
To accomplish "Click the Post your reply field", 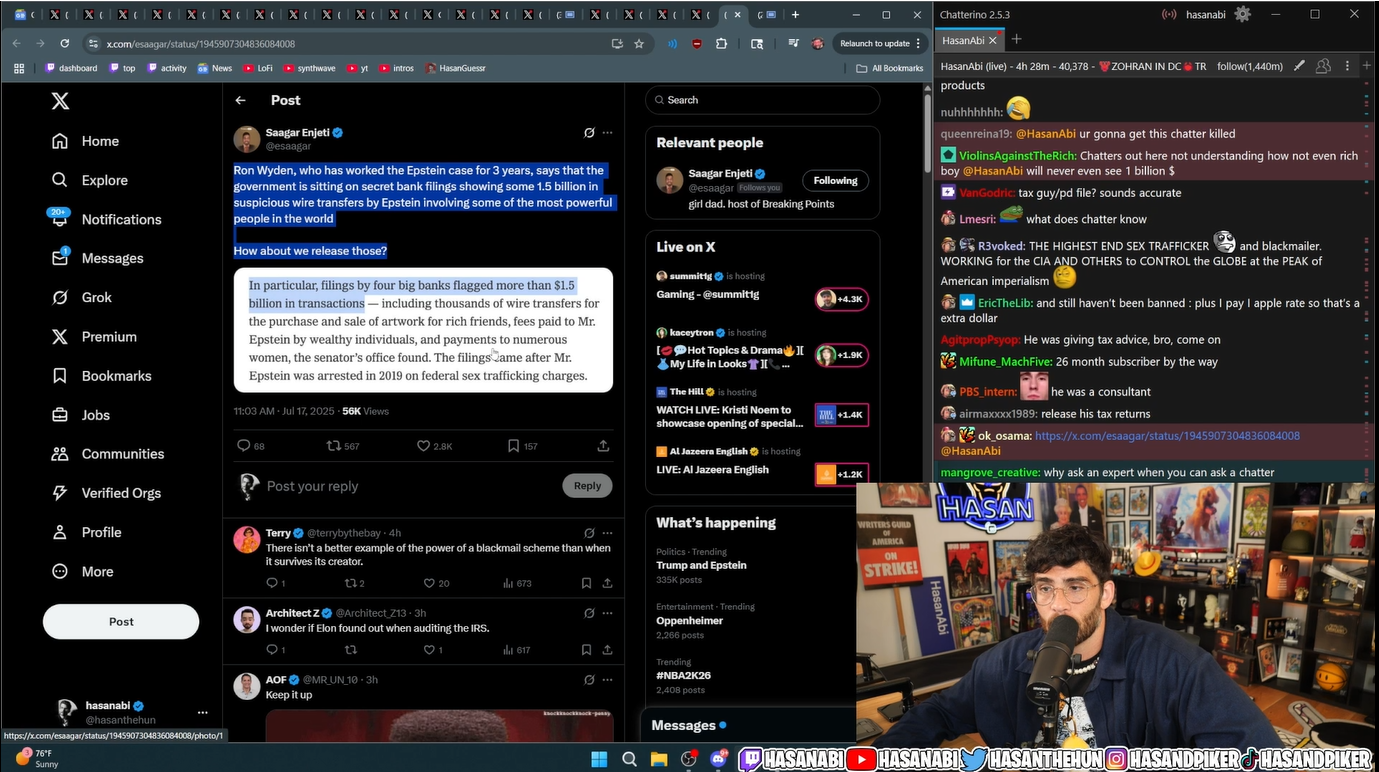I will 410,486.
